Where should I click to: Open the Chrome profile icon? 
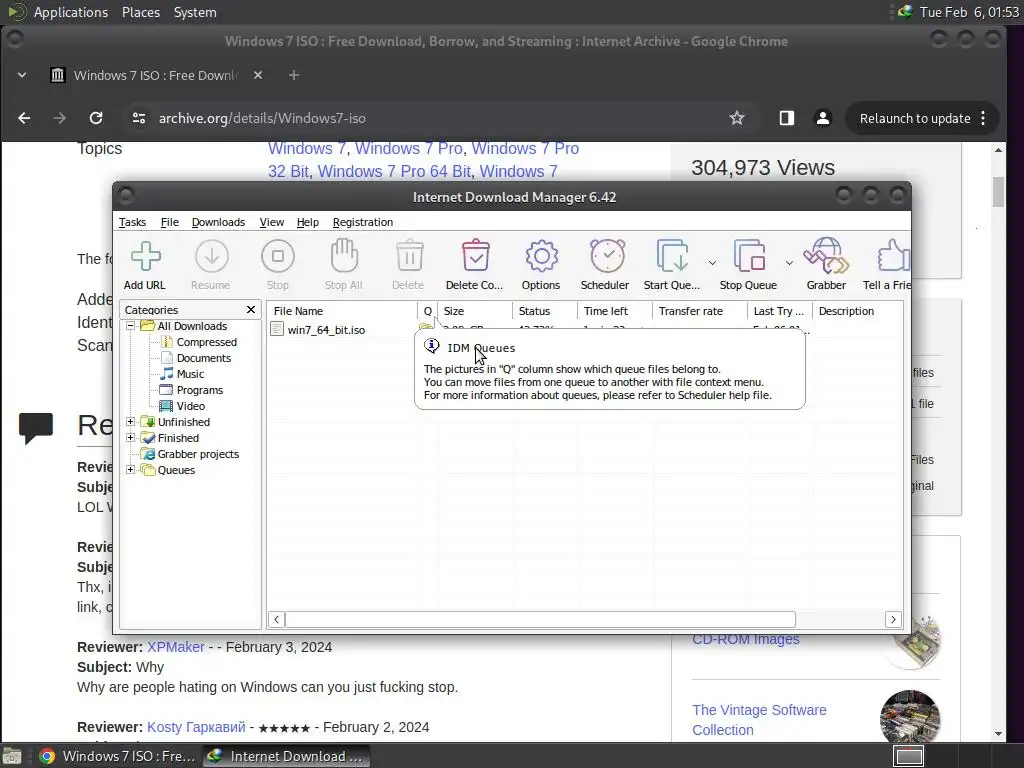[823, 118]
